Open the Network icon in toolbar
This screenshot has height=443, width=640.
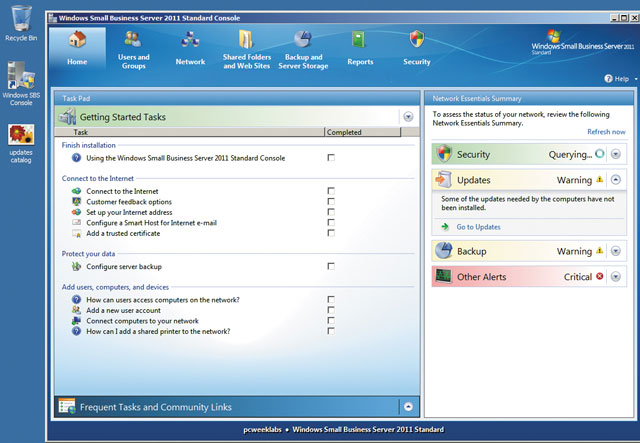[x=190, y=40]
